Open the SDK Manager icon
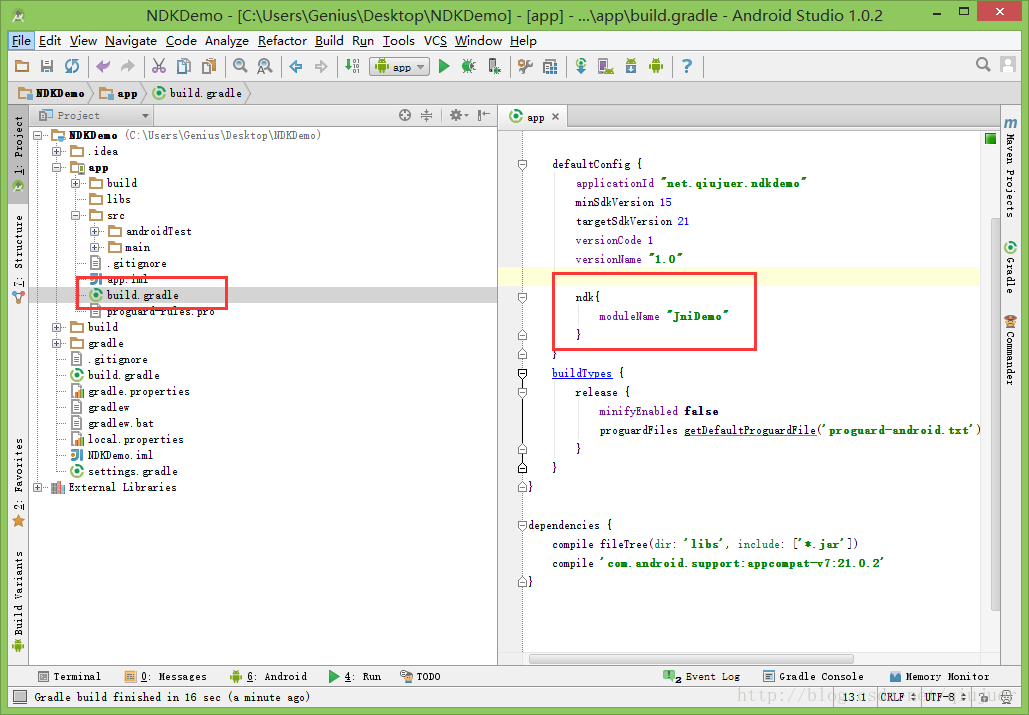Screen dimensions: 1029x715 631,66
